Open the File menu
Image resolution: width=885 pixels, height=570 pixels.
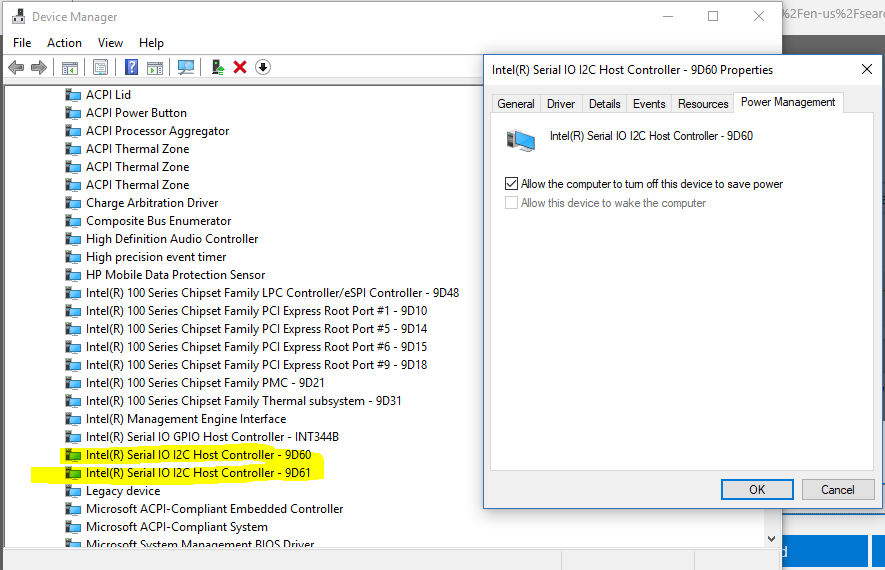(22, 43)
